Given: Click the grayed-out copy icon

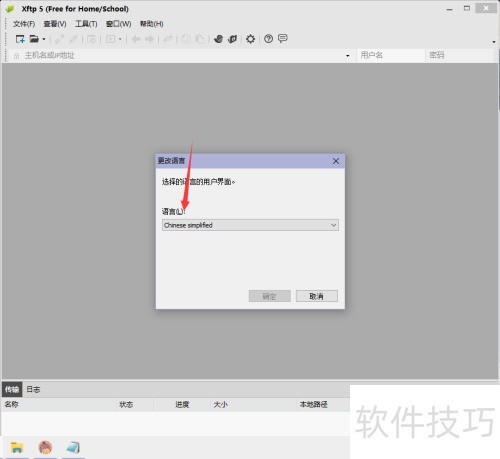Looking at the screenshot, I should [186, 39].
